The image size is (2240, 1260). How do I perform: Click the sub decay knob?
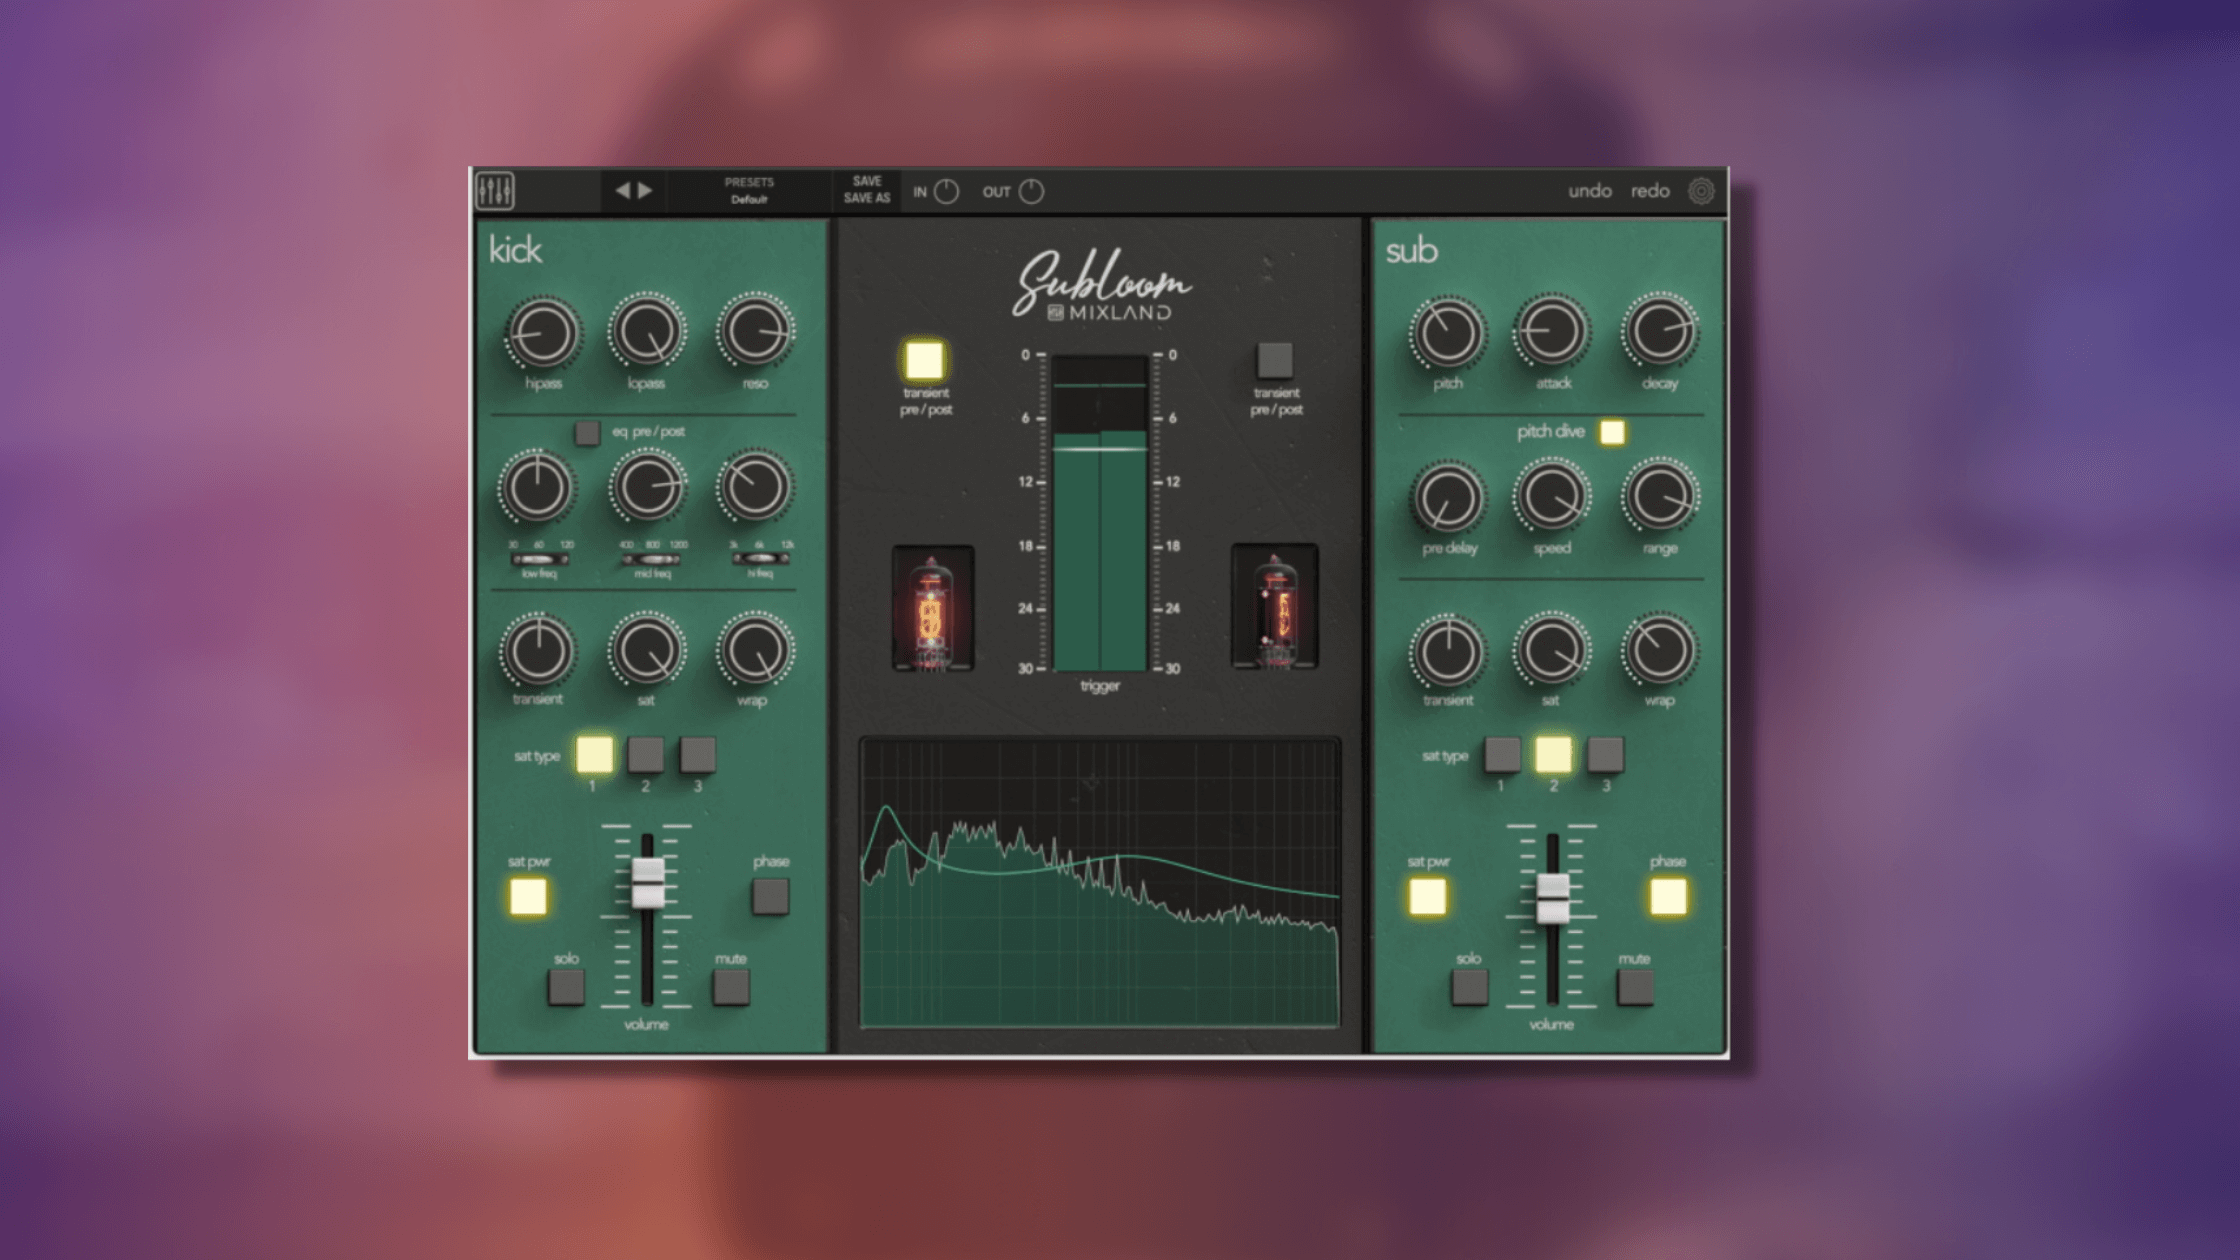pos(1660,331)
